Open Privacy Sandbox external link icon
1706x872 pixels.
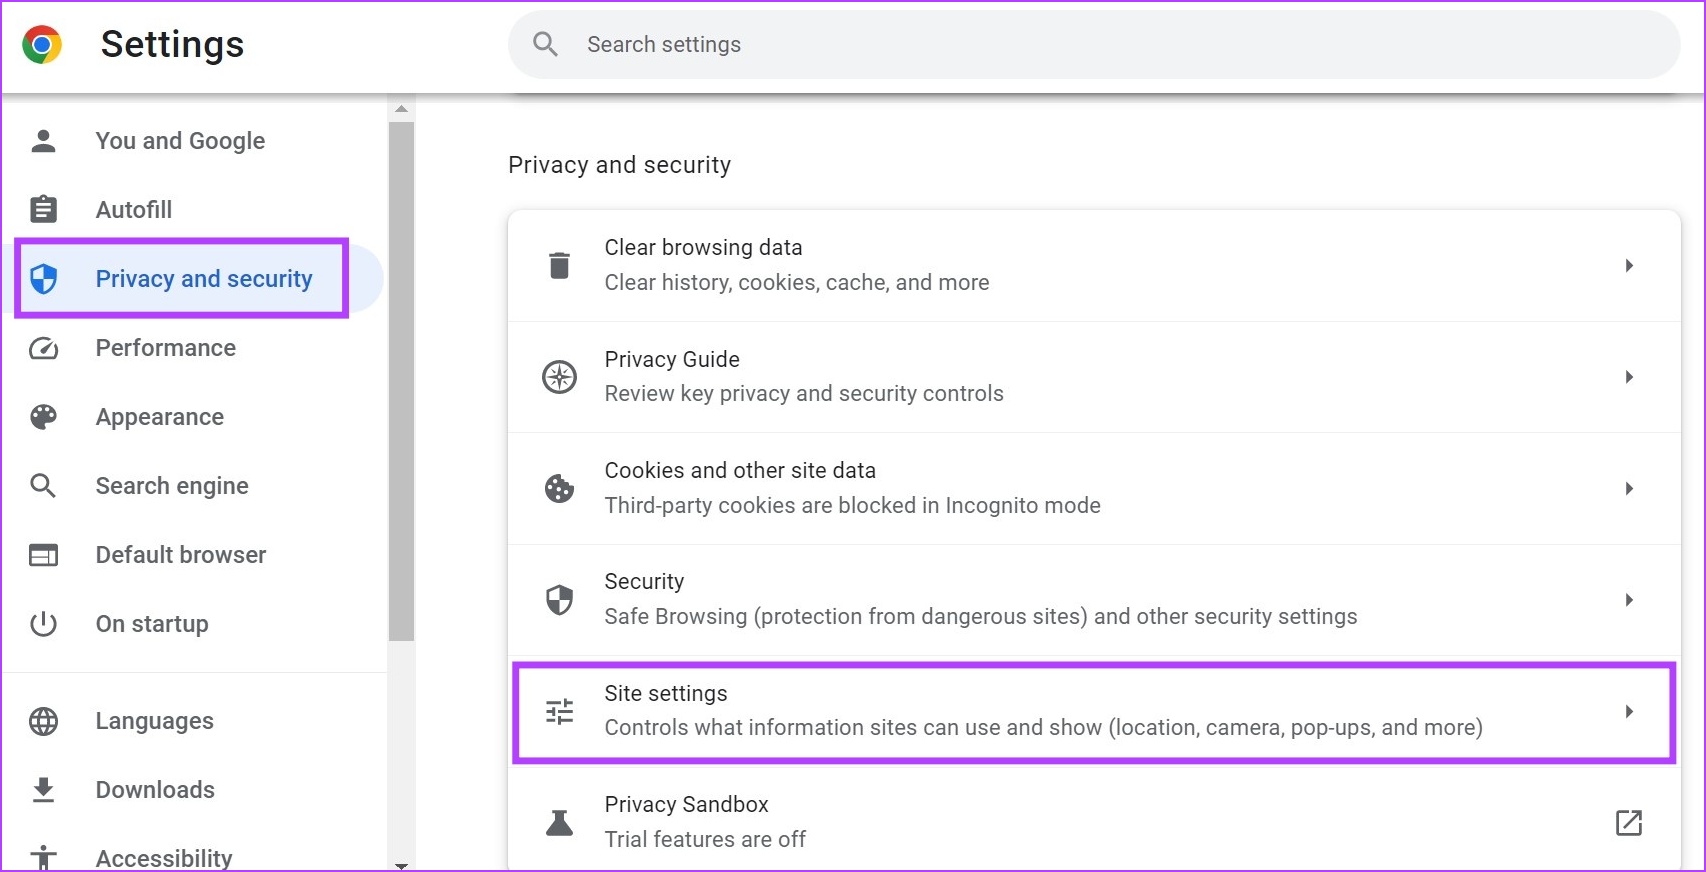pyautogui.click(x=1629, y=823)
